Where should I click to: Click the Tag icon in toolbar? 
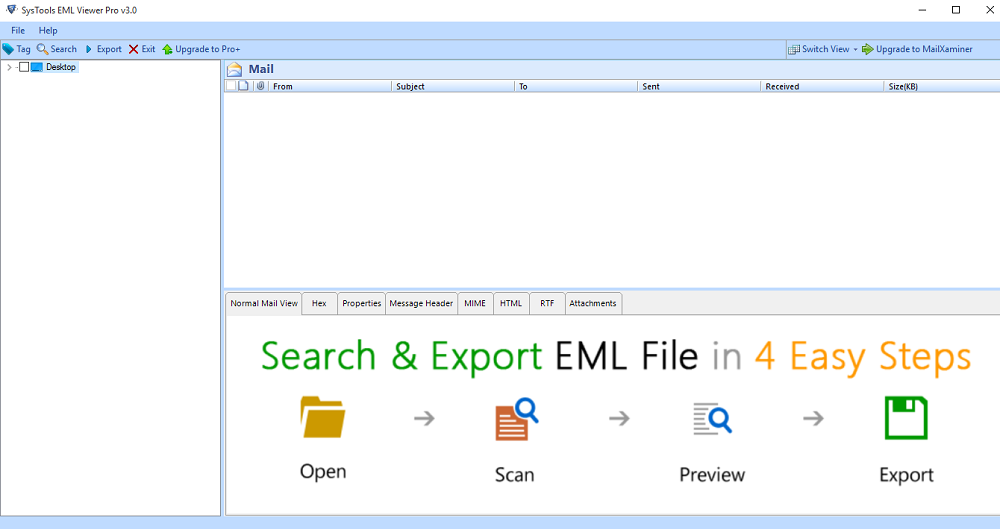click(8, 49)
